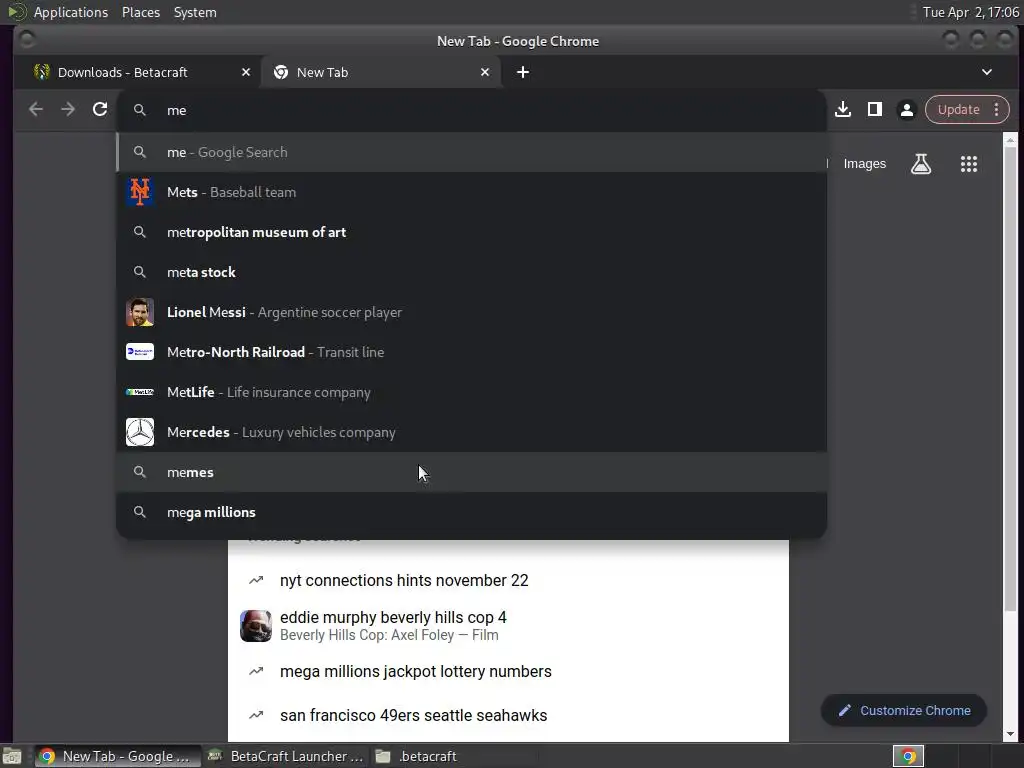Click the page's vertical scrollbar
1024x768 pixels.
coord(1010,379)
